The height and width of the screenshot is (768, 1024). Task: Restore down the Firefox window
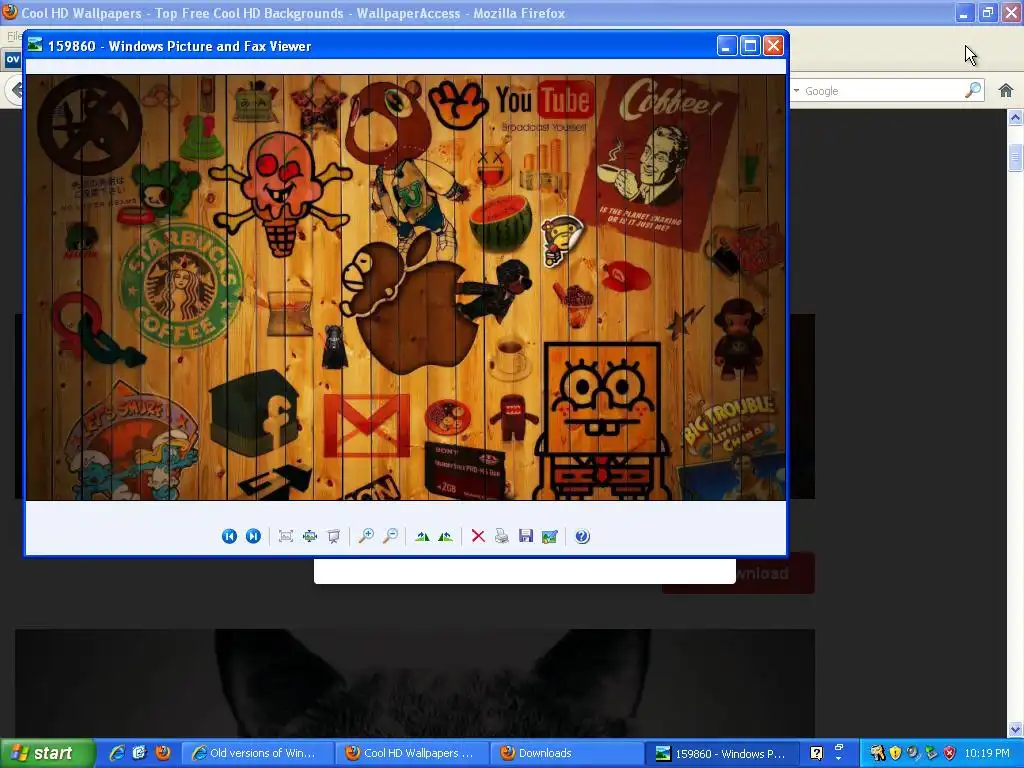(988, 12)
